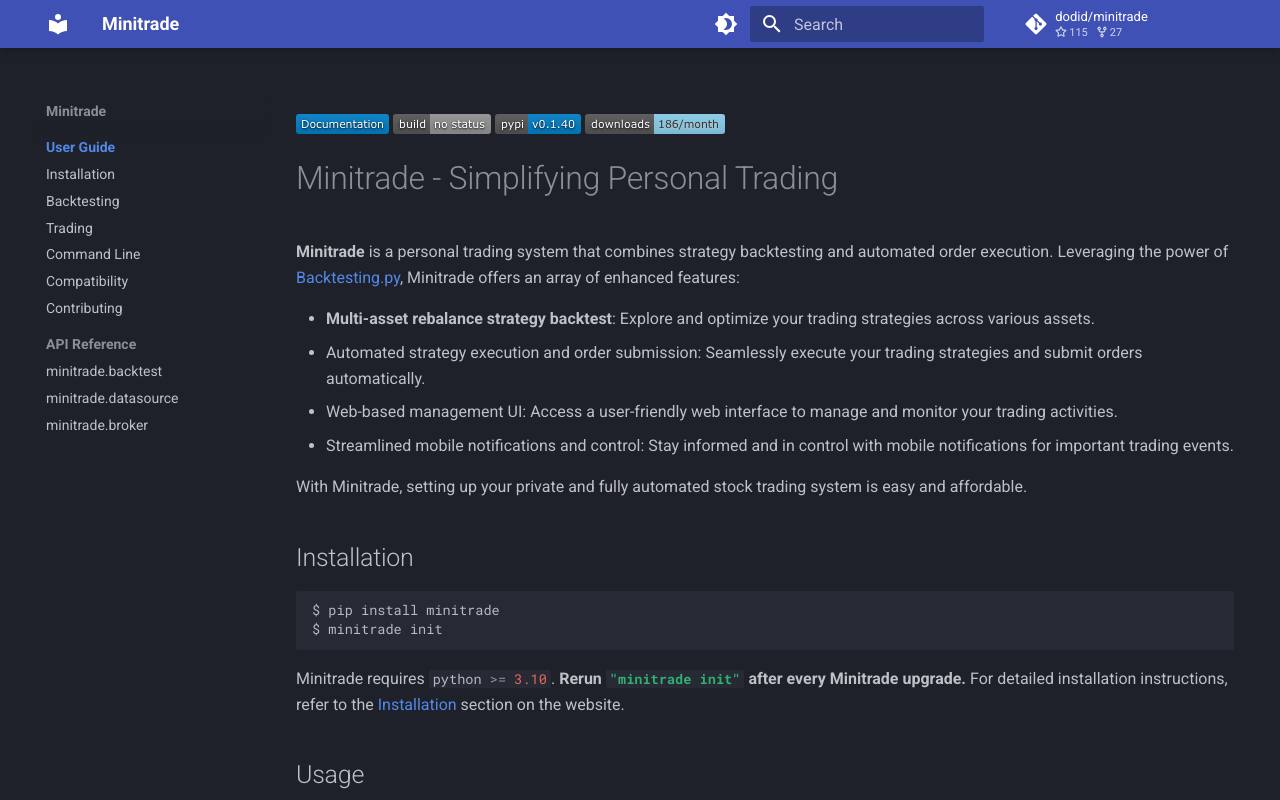Open User Guide in sidebar
Screen dimensions: 1280x800
pos(80,147)
